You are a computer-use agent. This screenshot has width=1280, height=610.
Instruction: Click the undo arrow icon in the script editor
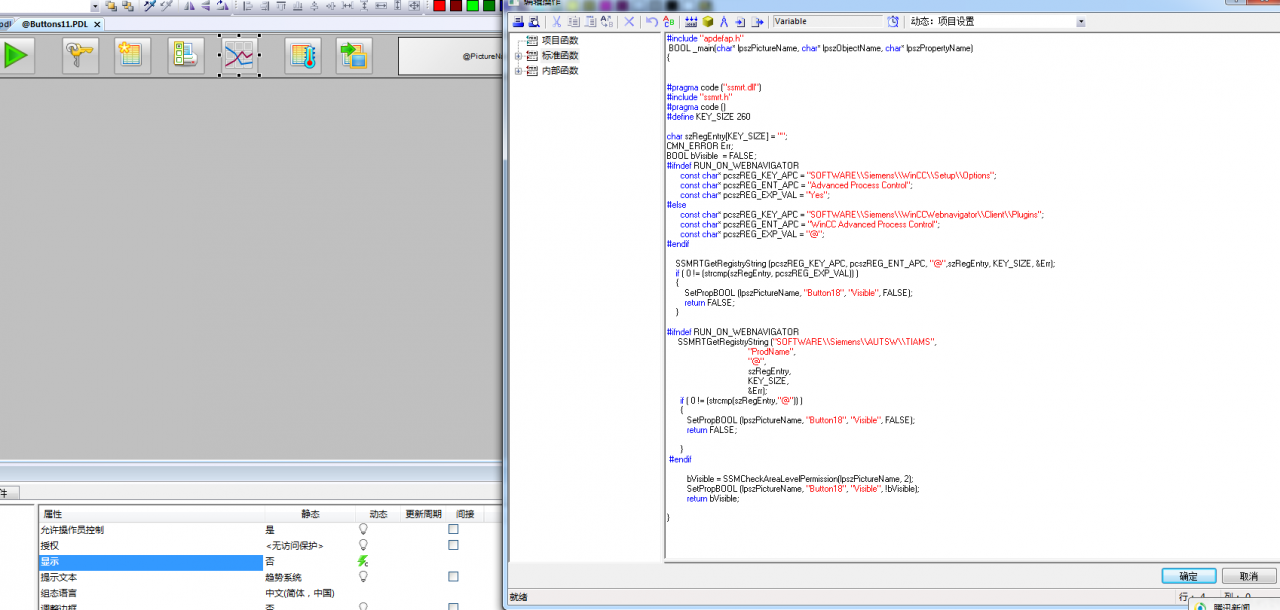pos(652,21)
